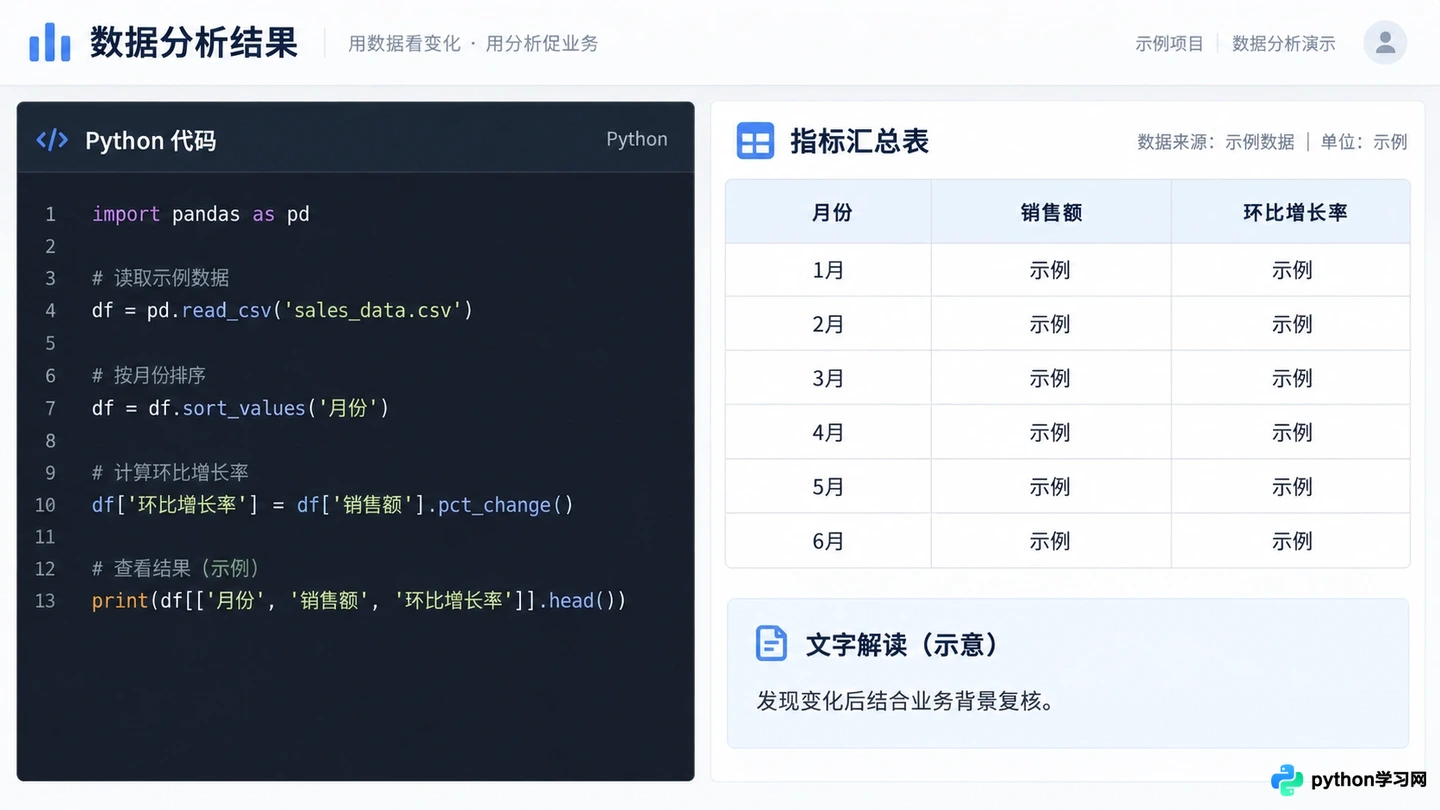Open the 示例项目 link in the header
The width and height of the screenshot is (1440, 810).
pos(1169,44)
